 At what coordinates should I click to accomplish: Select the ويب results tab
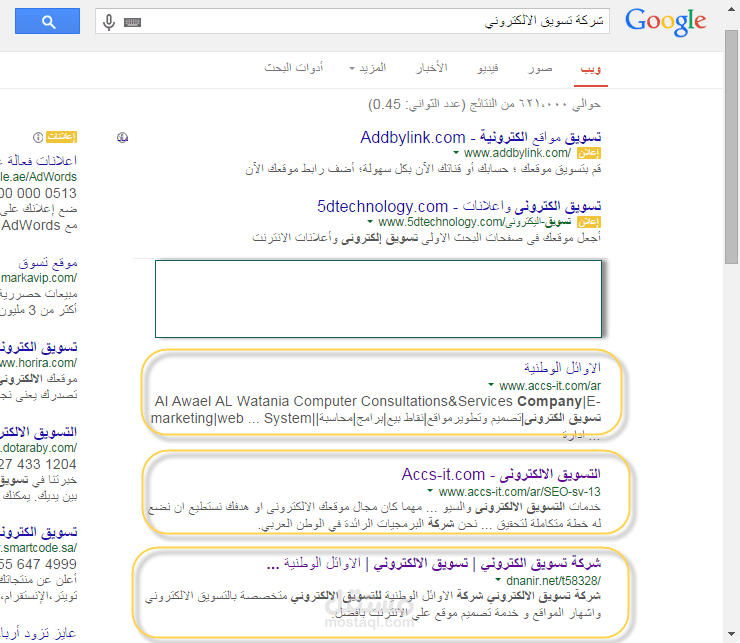pos(590,69)
